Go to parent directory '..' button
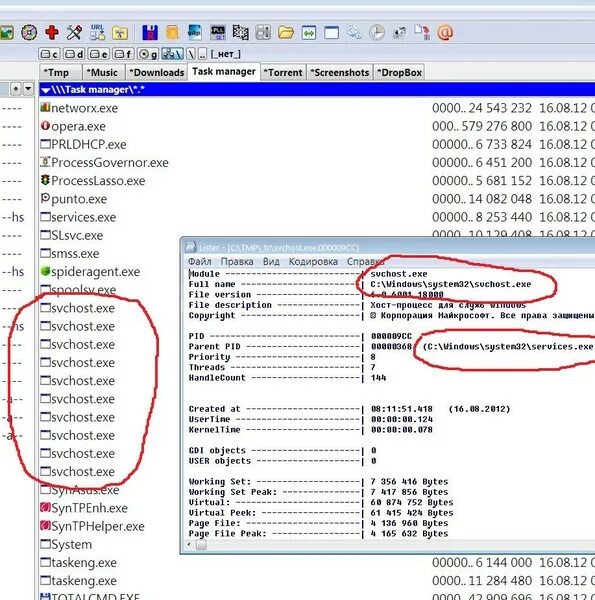The width and height of the screenshot is (595, 600). [202, 54]
